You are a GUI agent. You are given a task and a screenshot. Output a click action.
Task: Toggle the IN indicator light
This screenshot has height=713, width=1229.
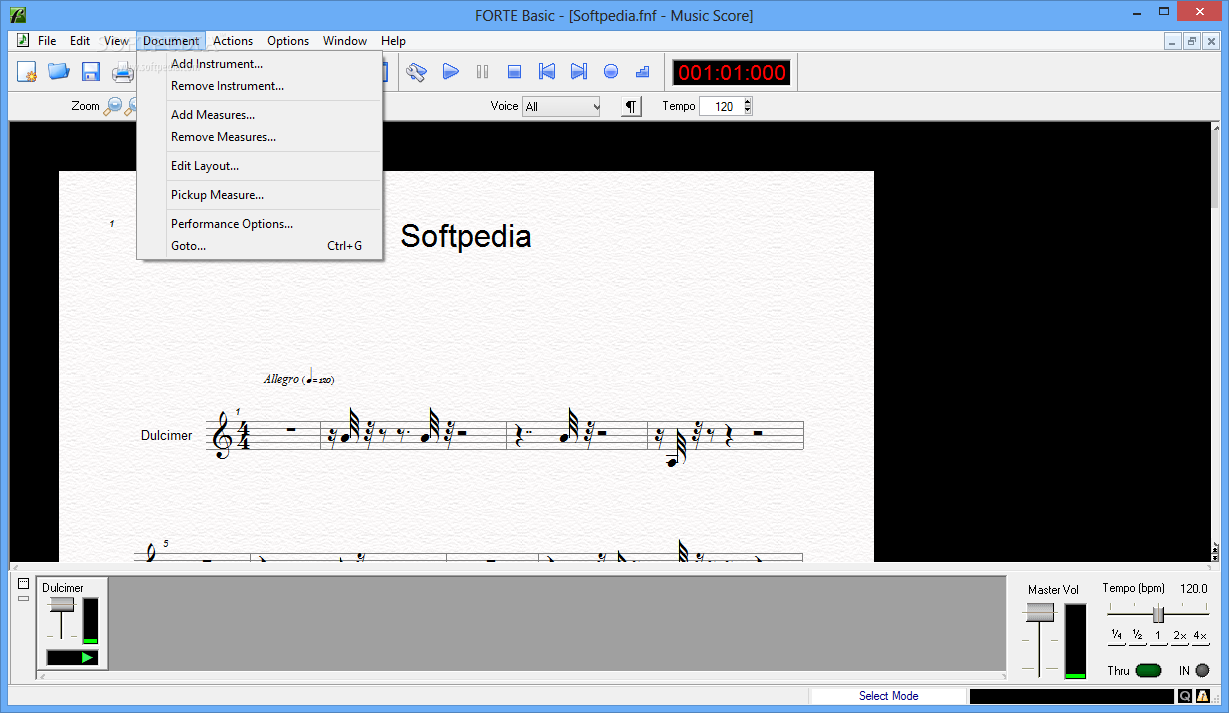[x=1202, y=670]
